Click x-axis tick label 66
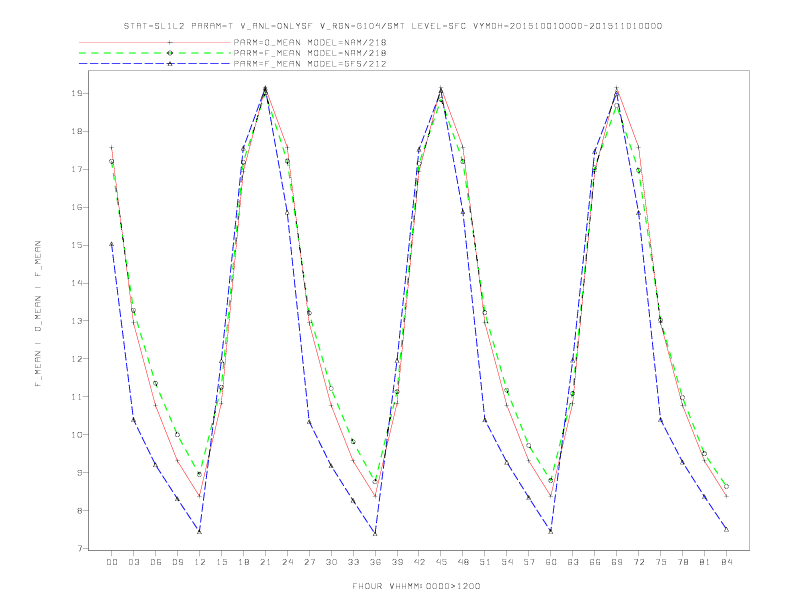 click(595, 562)
